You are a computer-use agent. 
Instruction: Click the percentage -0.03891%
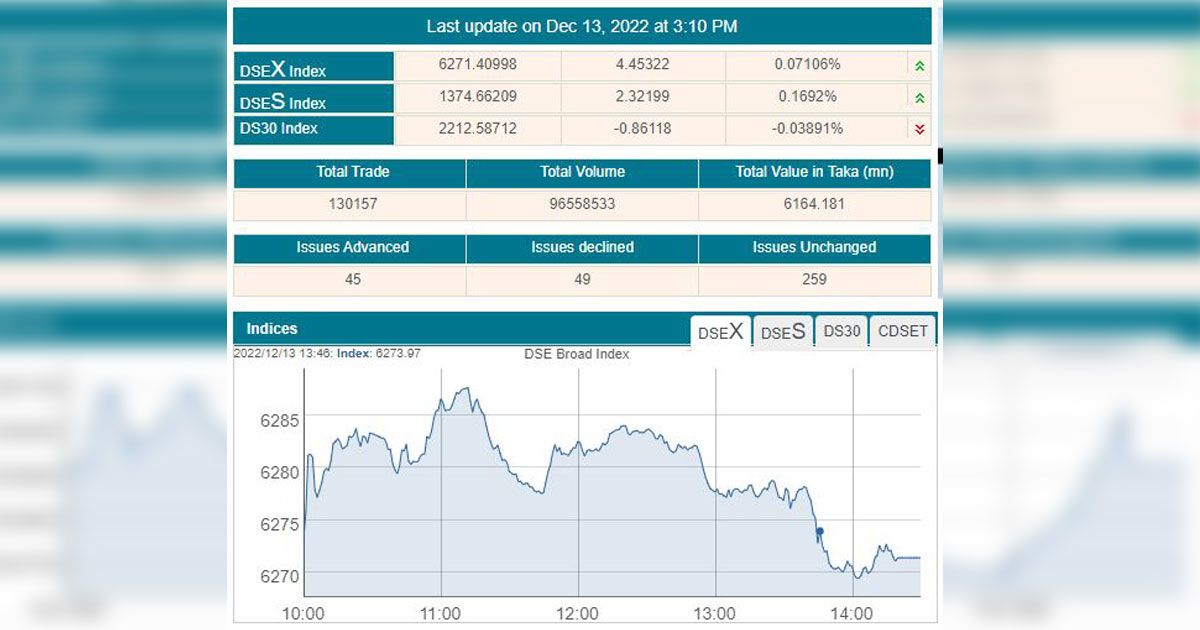tap(807, 128)
